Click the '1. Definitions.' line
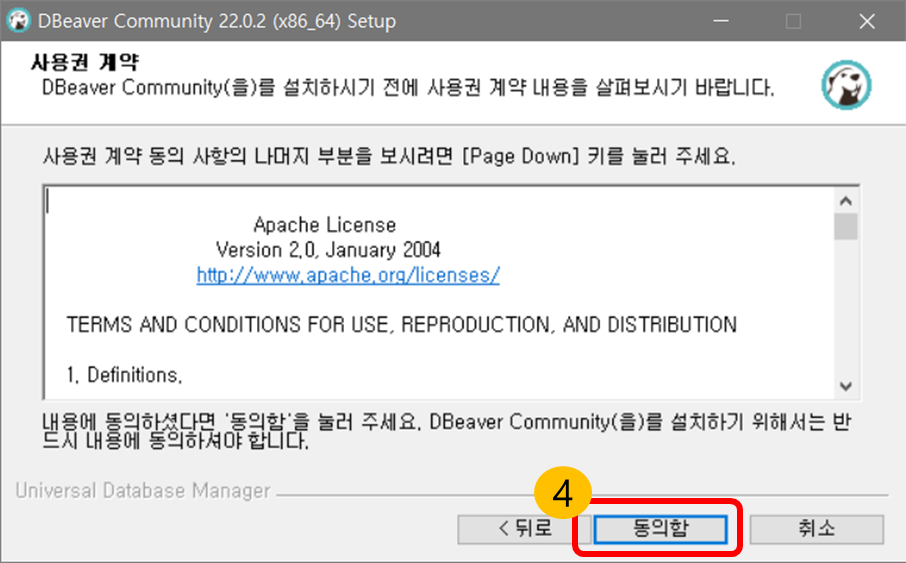Screen dimensions: 906x563 coord(124,375)
